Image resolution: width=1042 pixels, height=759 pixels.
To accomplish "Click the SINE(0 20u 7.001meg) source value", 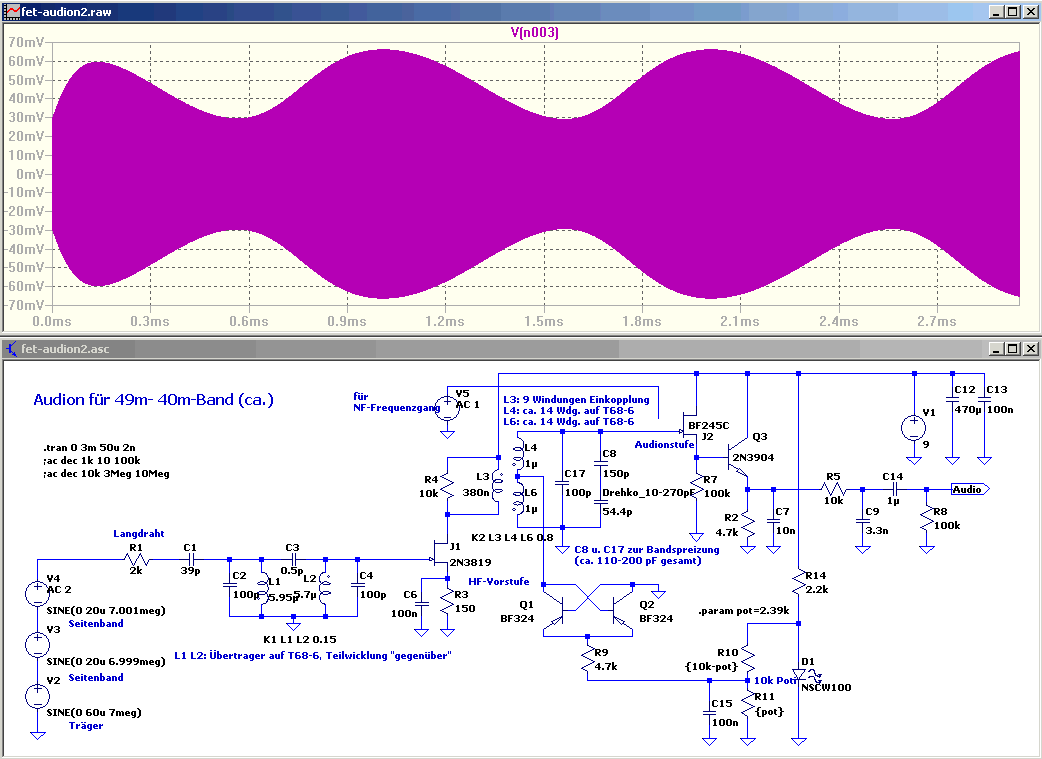I will 106,609.
